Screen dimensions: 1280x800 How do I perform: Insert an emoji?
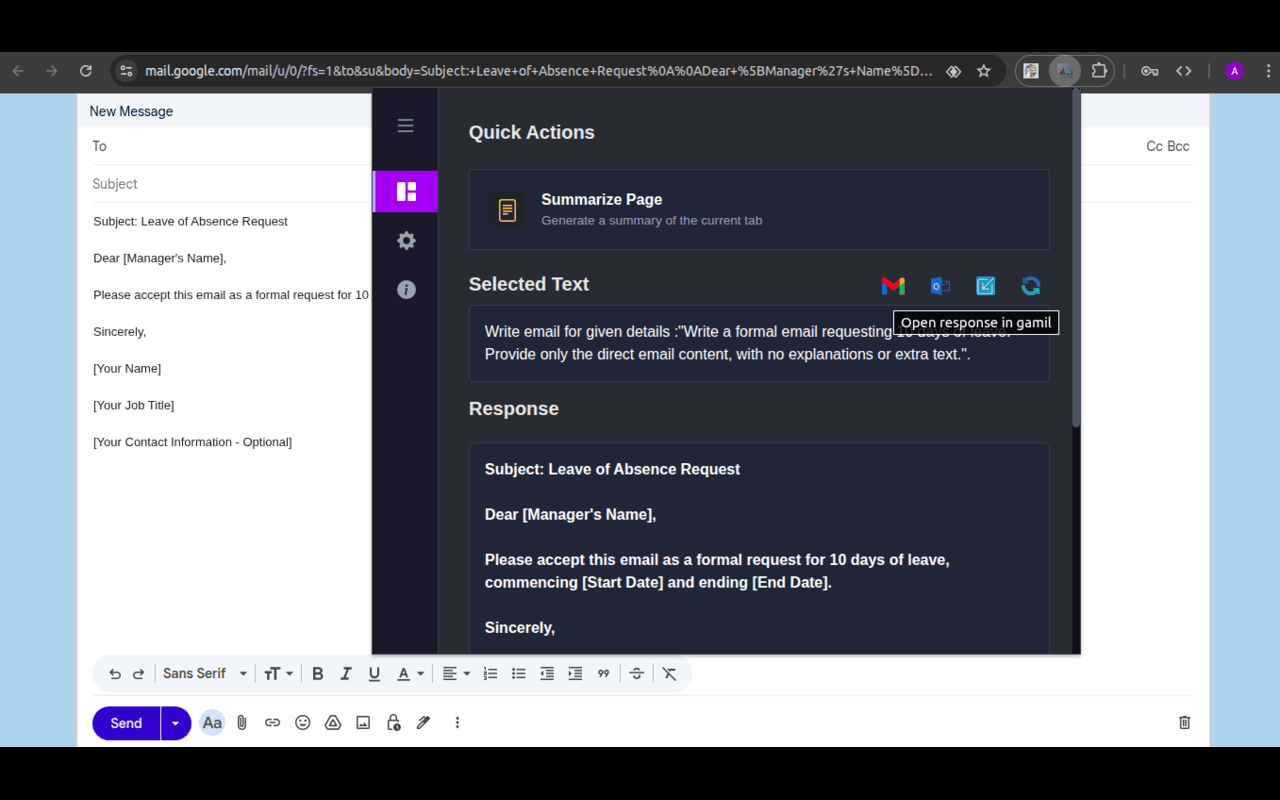point(303,723)
